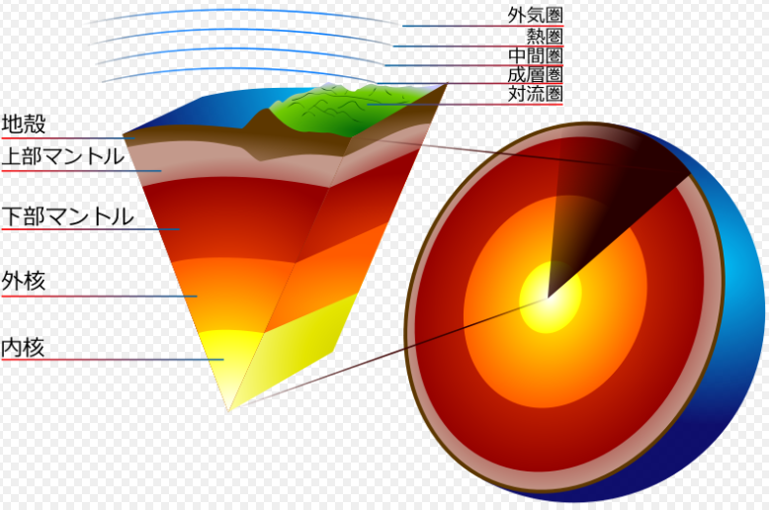Click the 地殻 label
This screenshot has width=769, height=510.
point(24,124)
